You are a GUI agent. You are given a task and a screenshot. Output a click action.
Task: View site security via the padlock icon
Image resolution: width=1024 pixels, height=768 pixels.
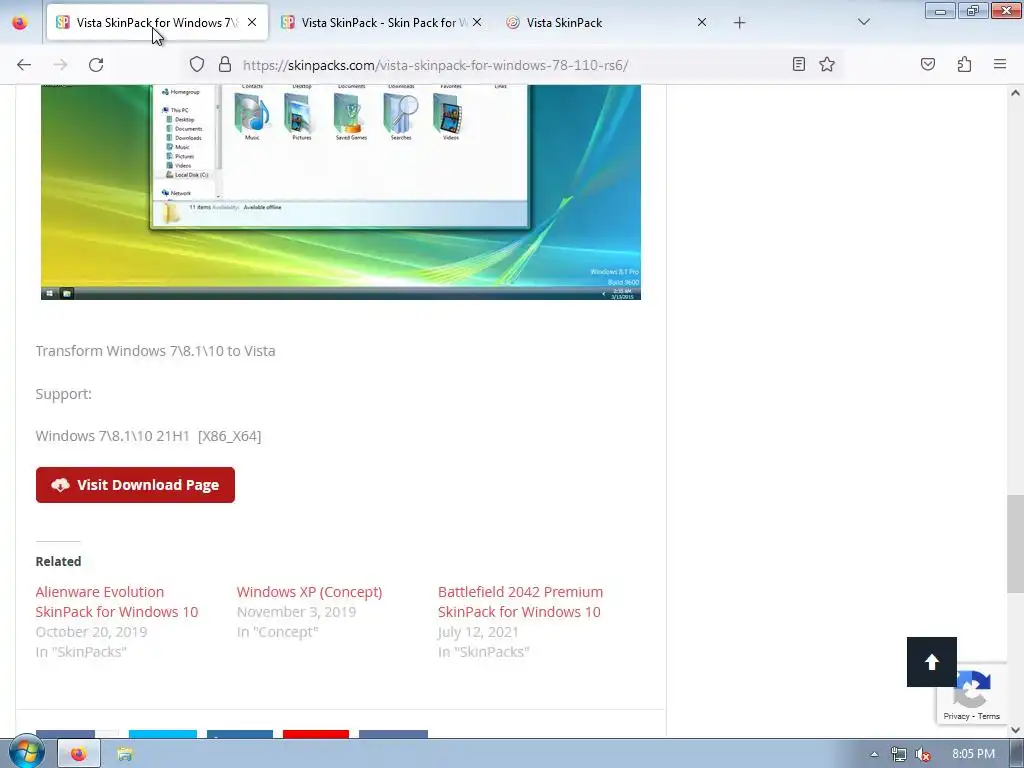point(225,64)
